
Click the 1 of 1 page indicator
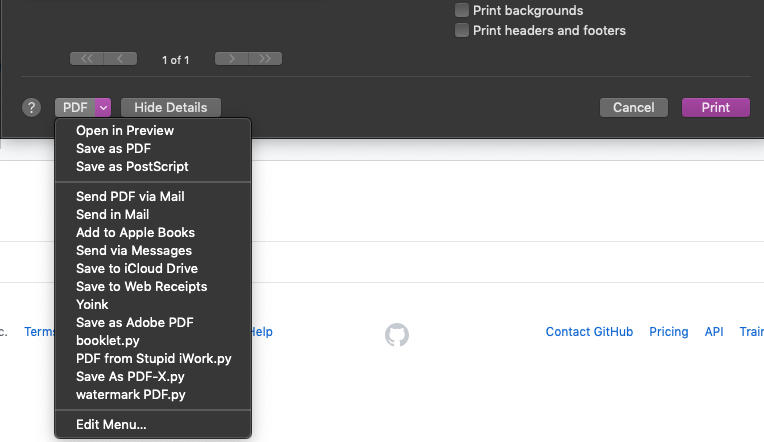[x=175, y=60]
